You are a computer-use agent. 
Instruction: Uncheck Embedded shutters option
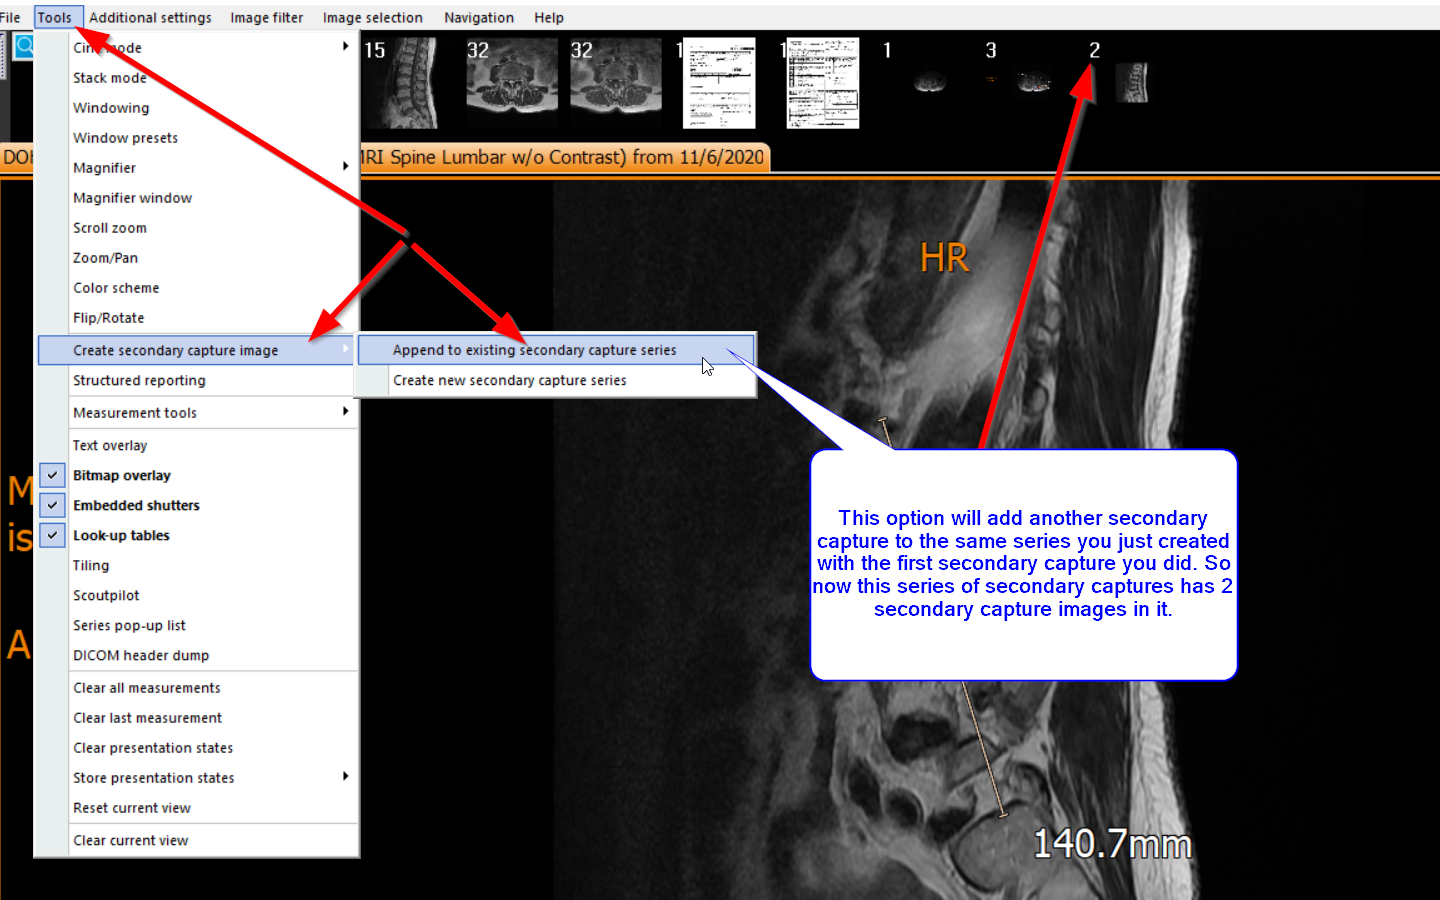coord(53,505)
